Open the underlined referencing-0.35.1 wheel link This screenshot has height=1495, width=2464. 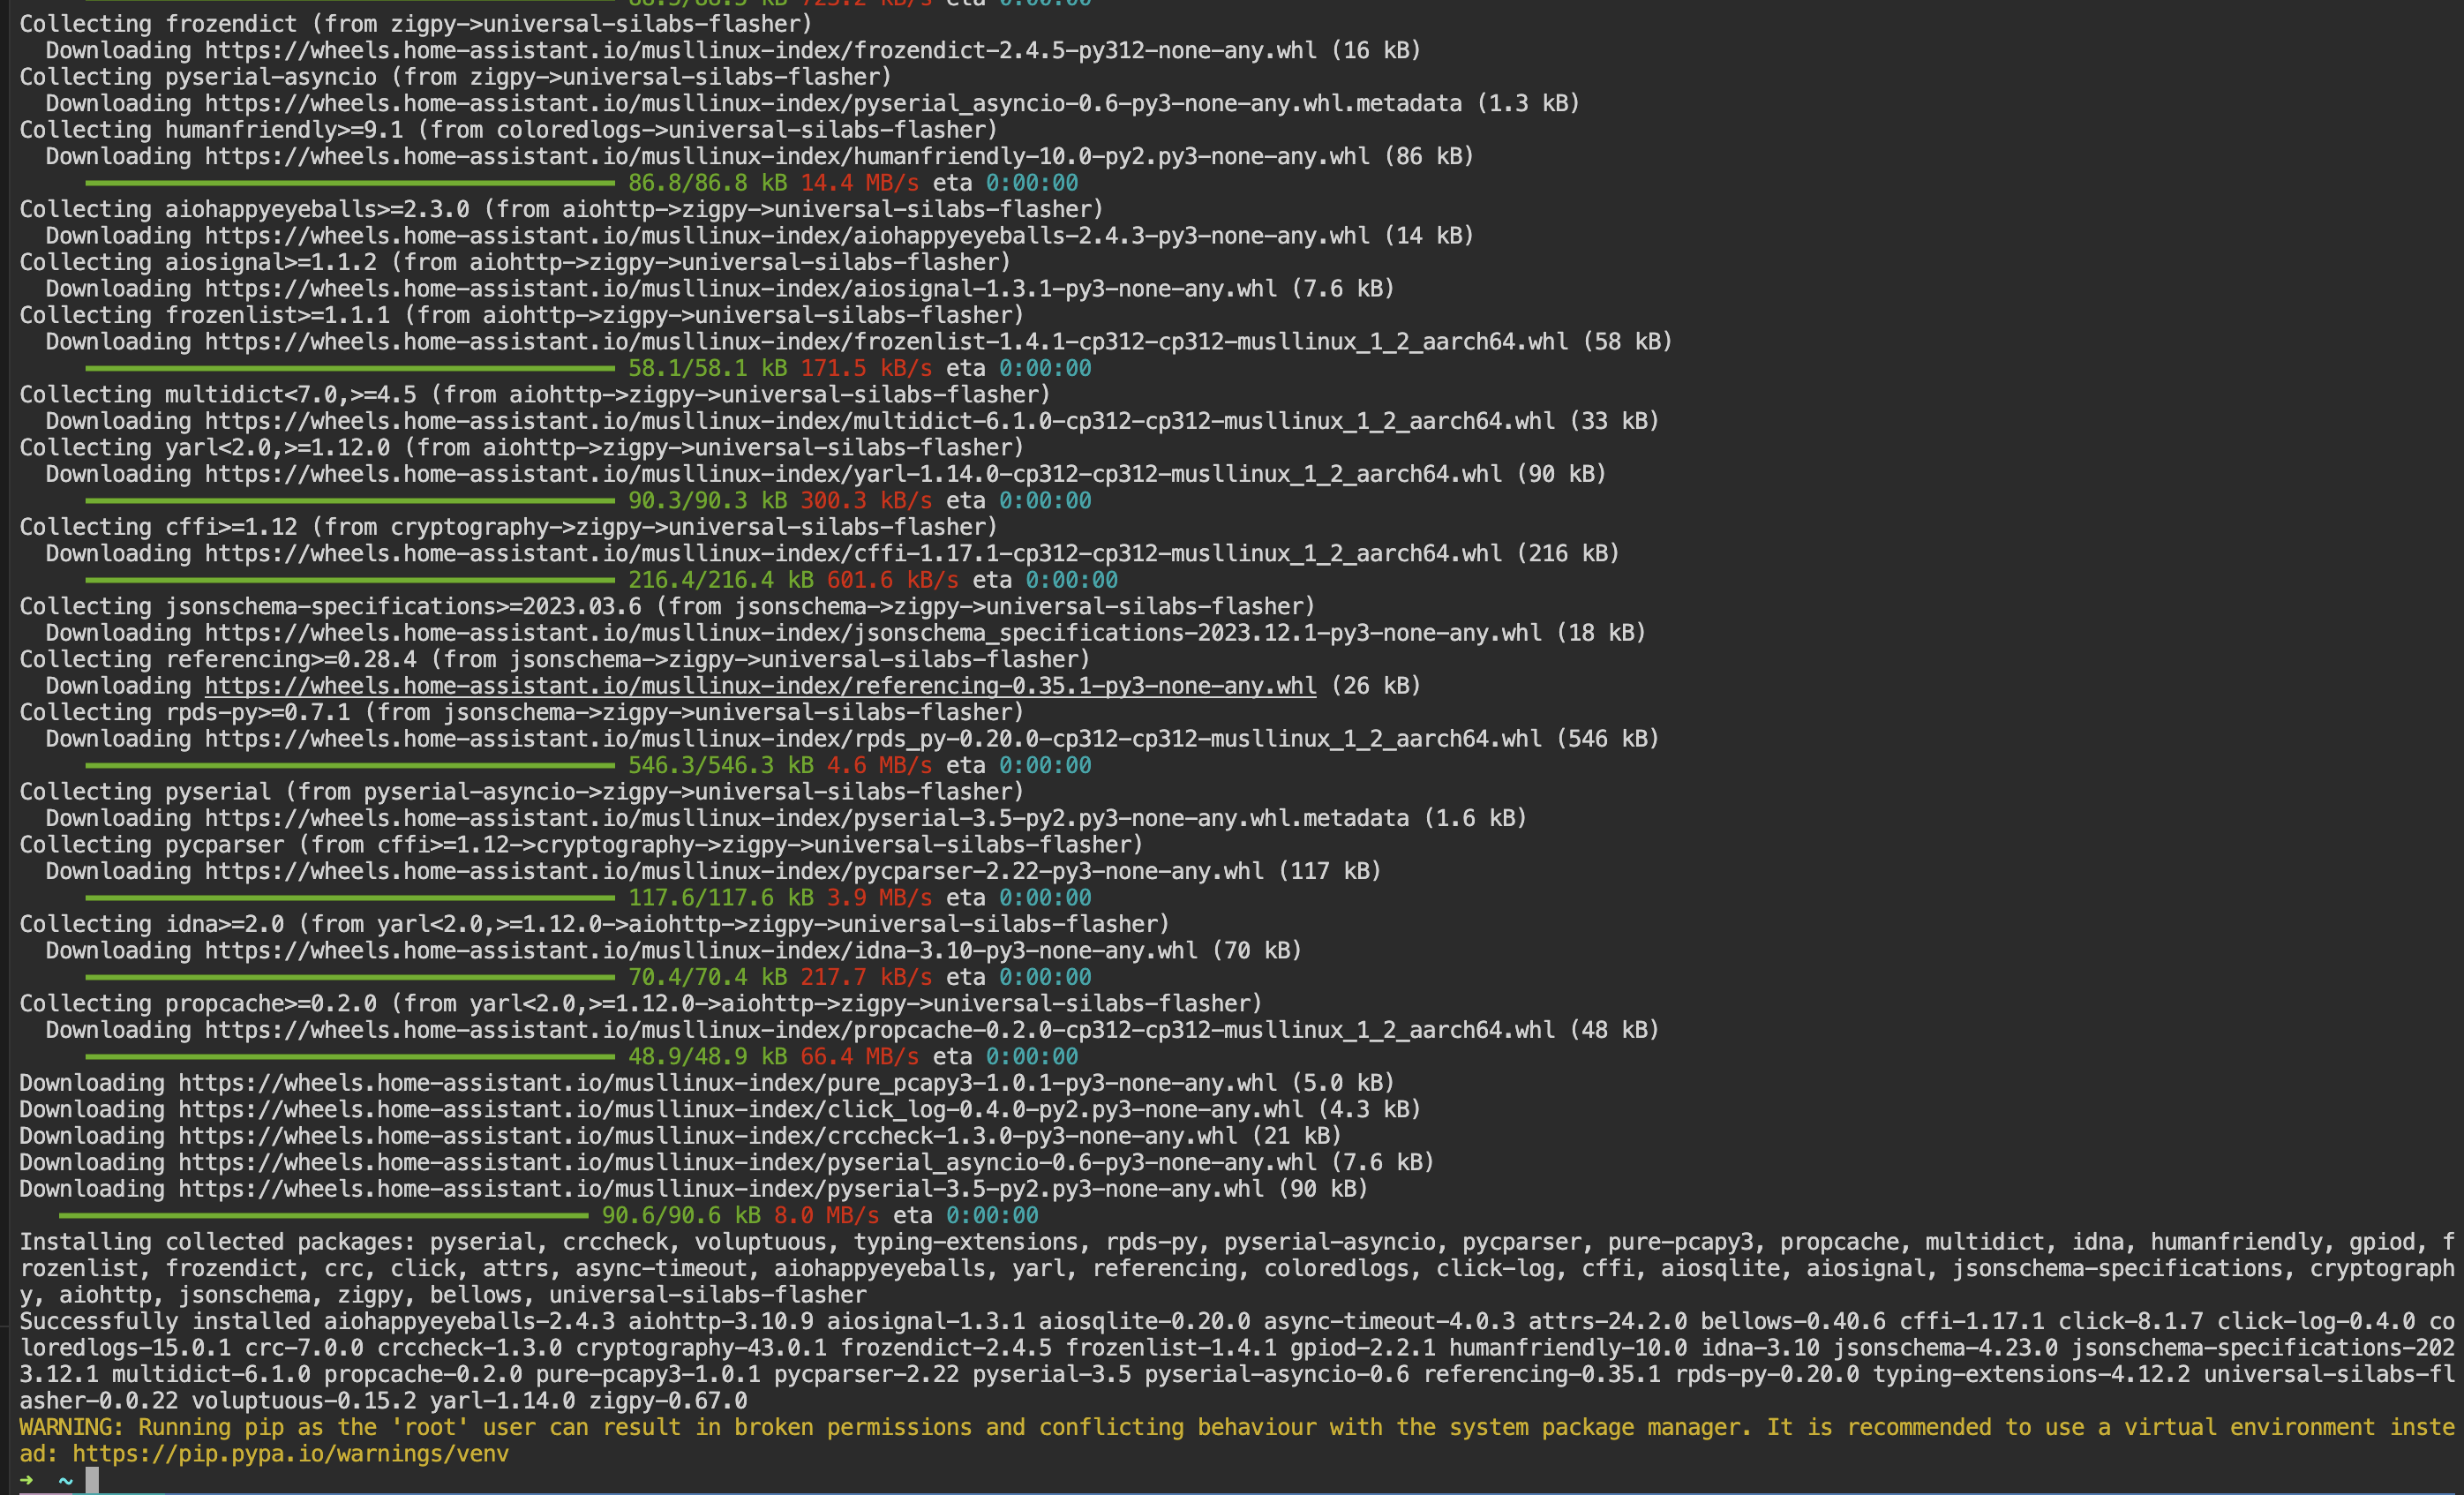[760, 686]
